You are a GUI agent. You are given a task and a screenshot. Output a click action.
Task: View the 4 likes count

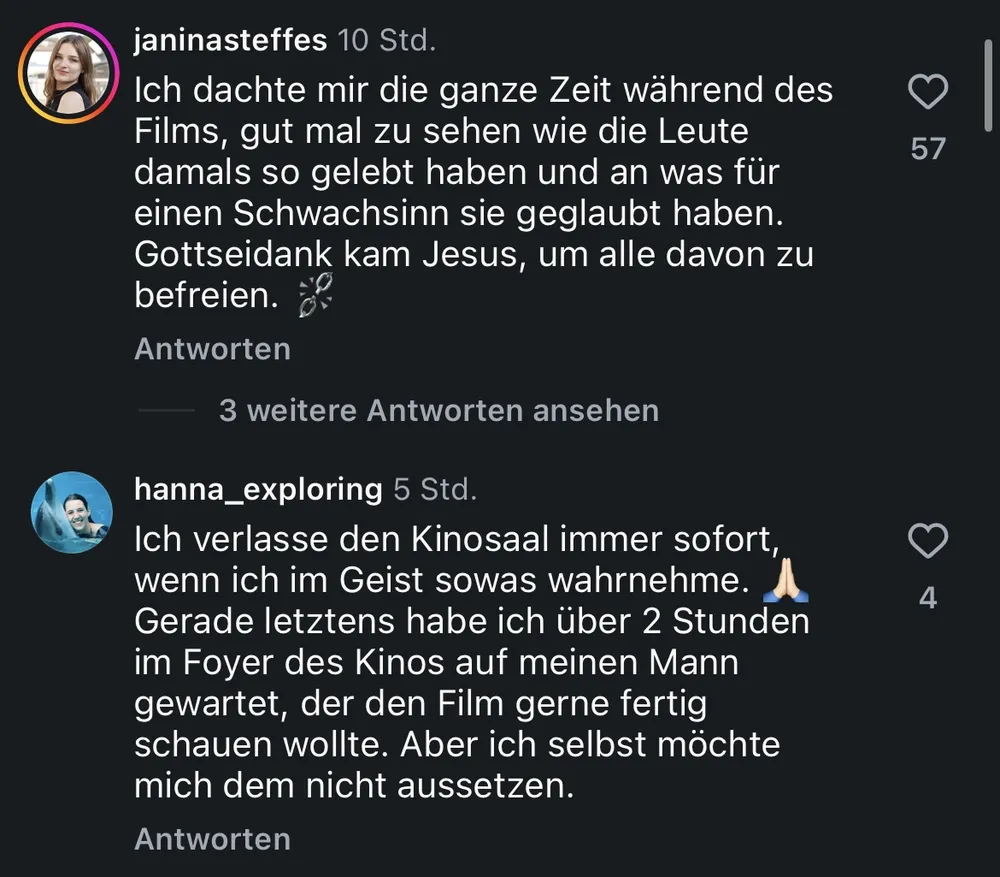928,598
